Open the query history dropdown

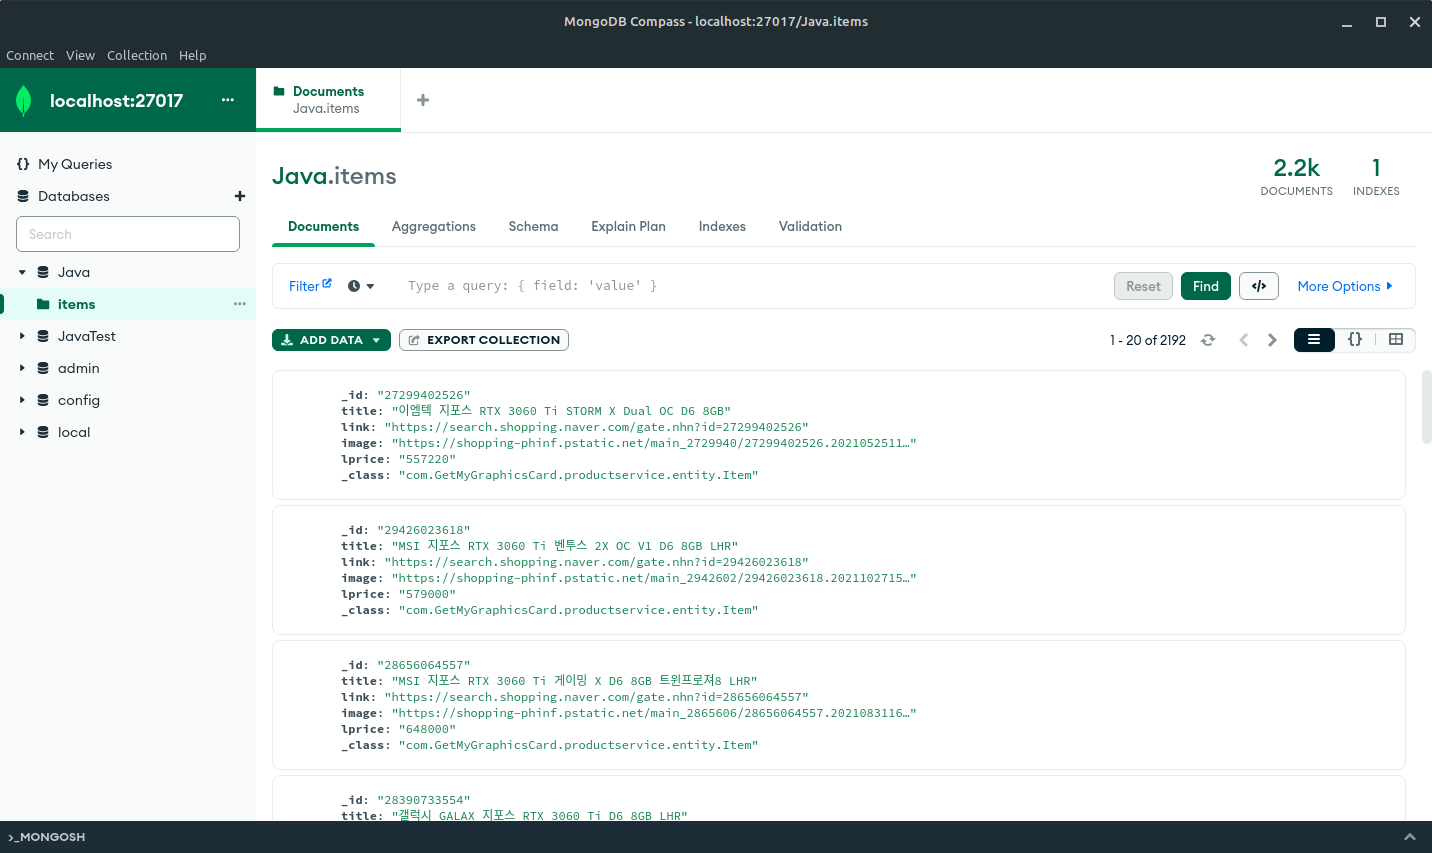[361, 286]
